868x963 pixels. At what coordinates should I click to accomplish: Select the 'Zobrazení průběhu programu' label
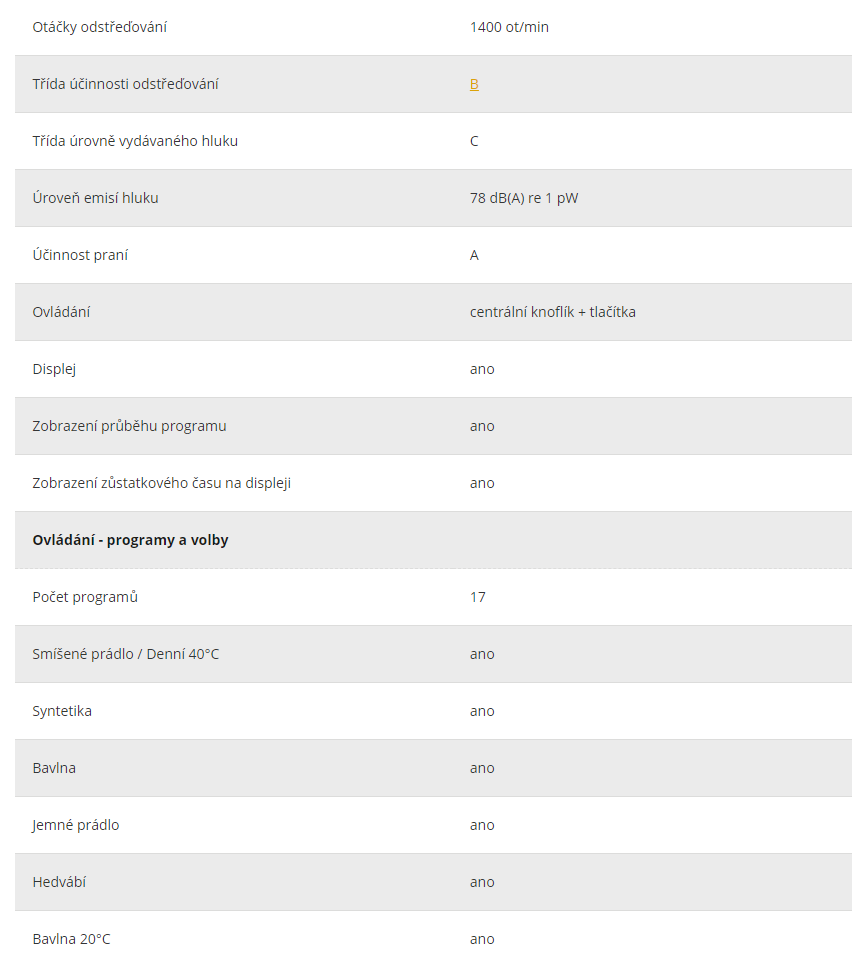click(130, 426)
